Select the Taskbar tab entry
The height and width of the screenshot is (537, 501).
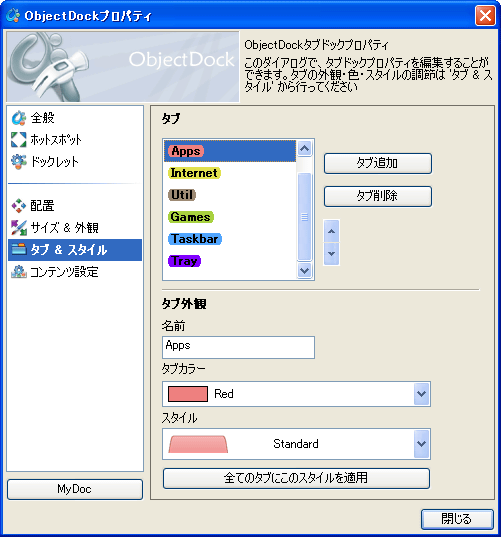[x=230, y=239]
